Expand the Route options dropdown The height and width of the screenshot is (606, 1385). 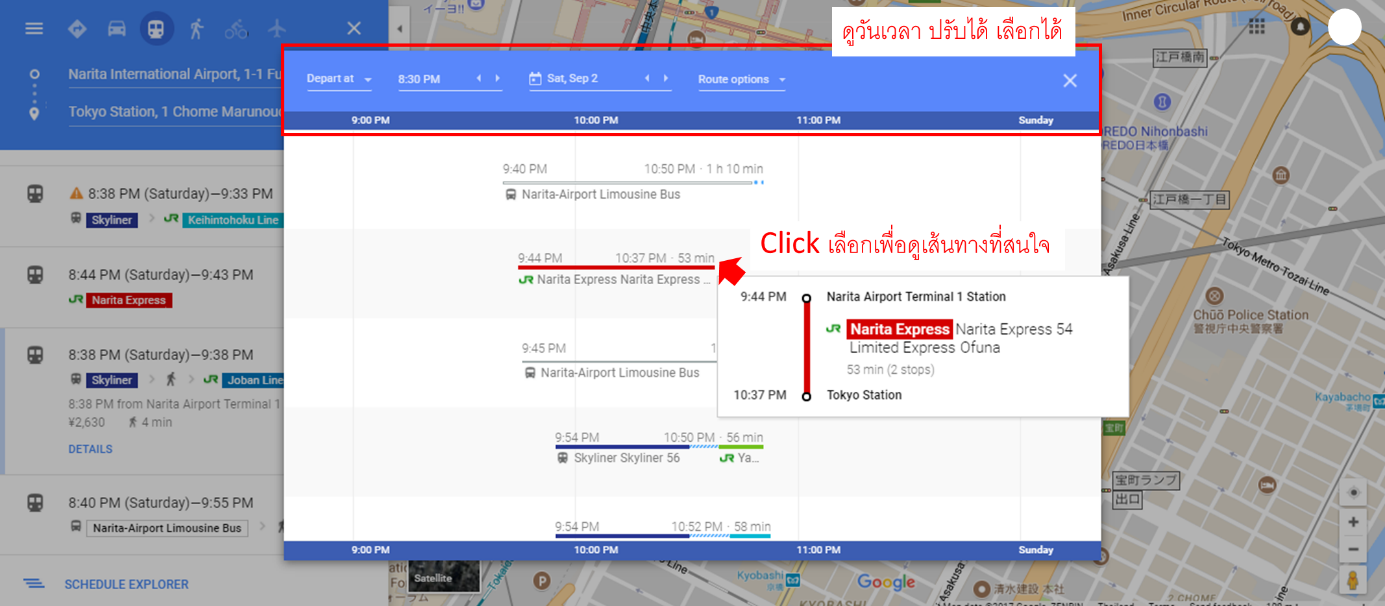click(742, 79)
